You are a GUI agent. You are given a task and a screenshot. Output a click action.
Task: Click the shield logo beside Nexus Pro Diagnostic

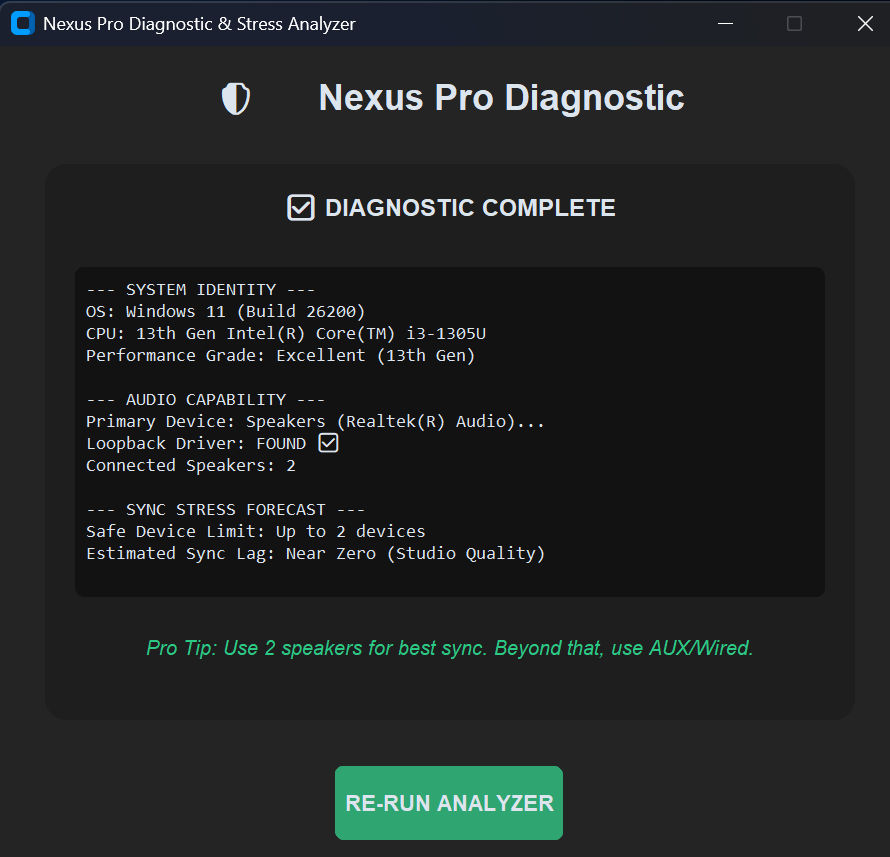(x=236, y=98)
